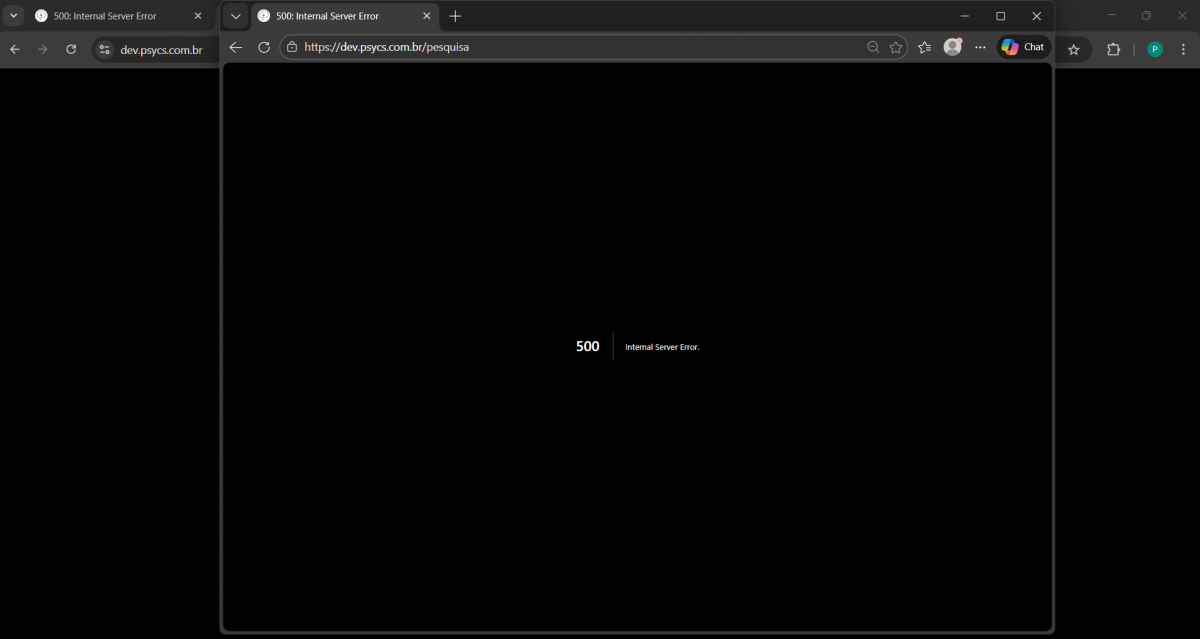Click Chrome's reload button
Screen dimensions: 1200x639
(x=71, y=49)
